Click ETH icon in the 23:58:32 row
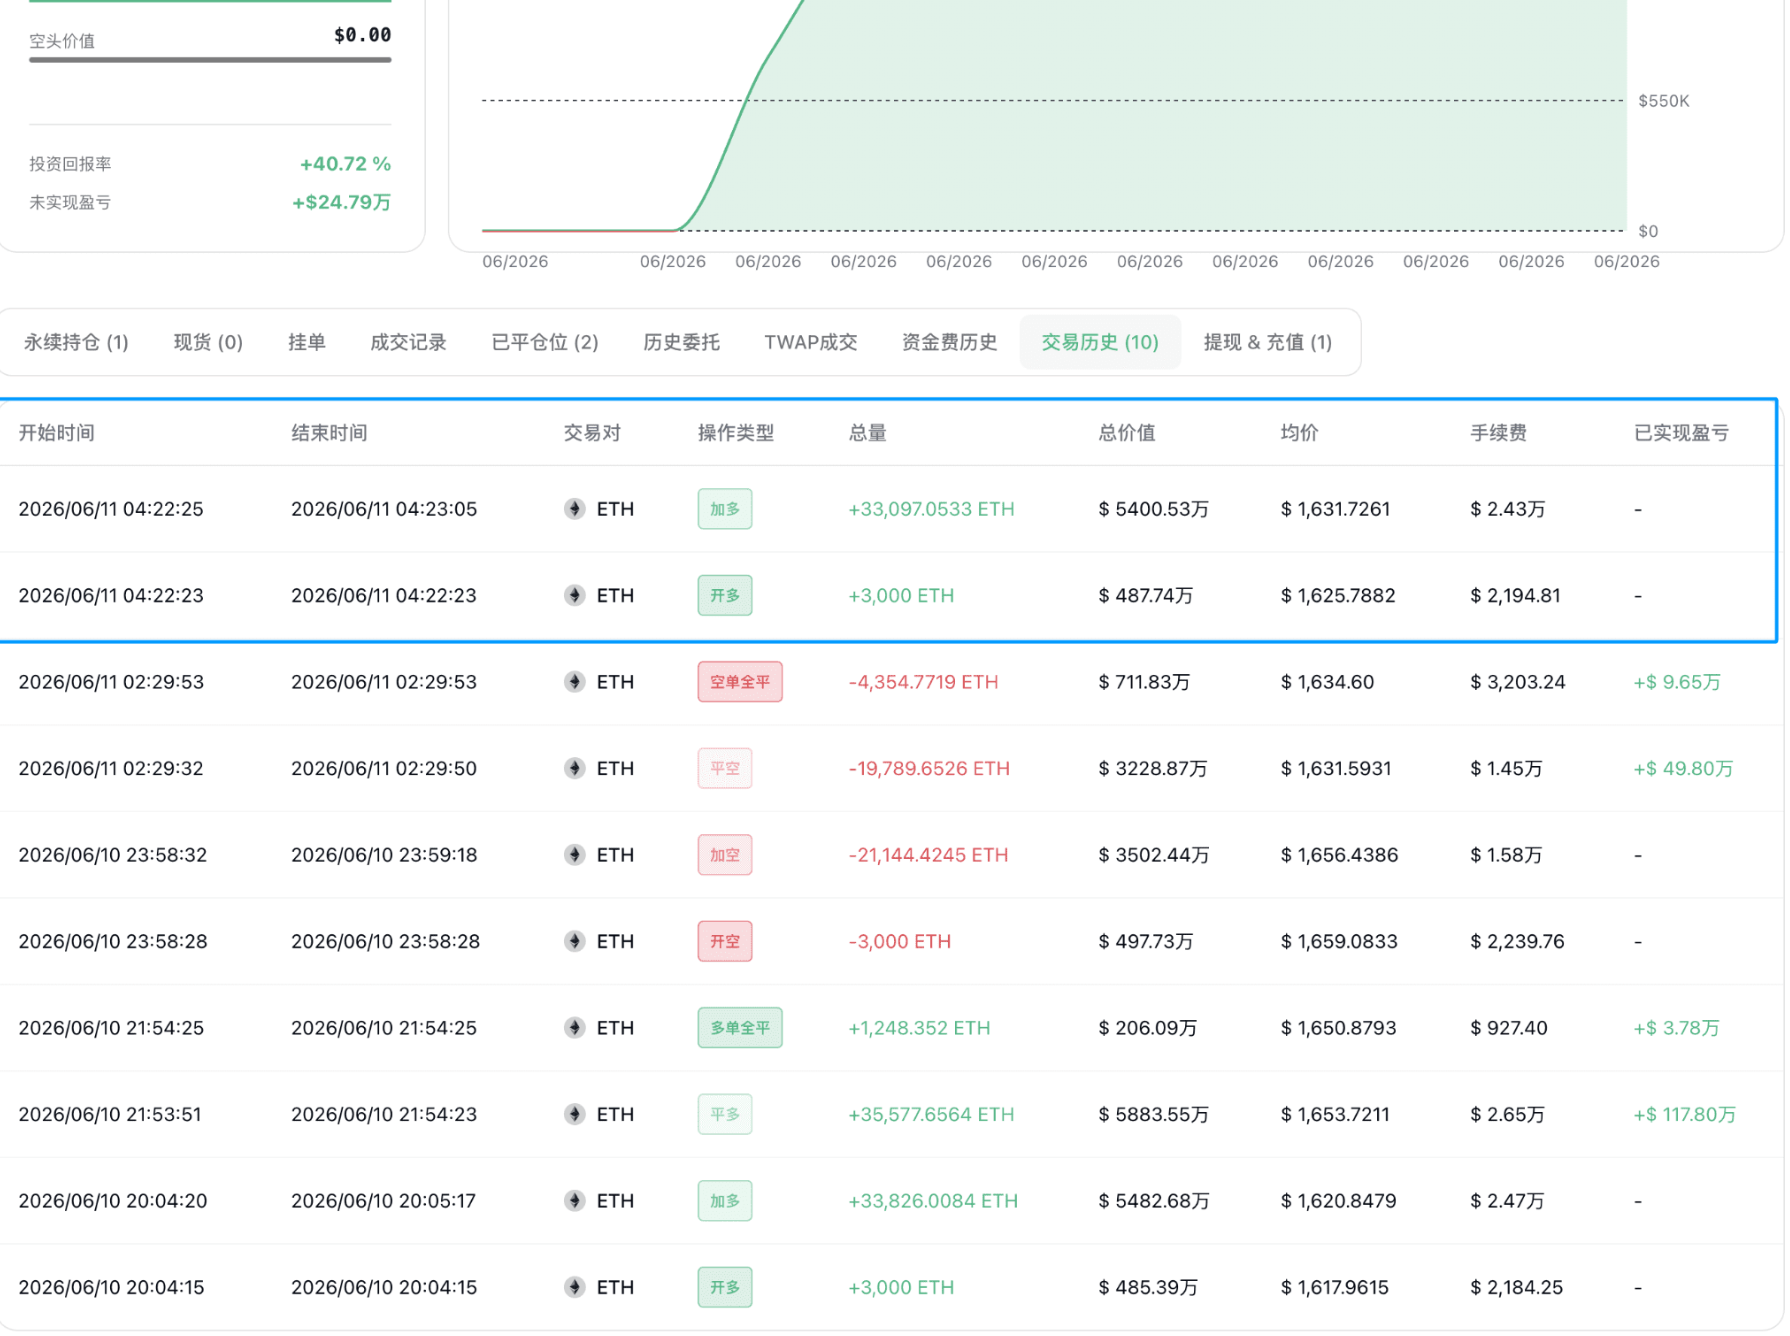Image resolution: width=1790 pixels, height=1336 pixels. click(x=574, y=855)
